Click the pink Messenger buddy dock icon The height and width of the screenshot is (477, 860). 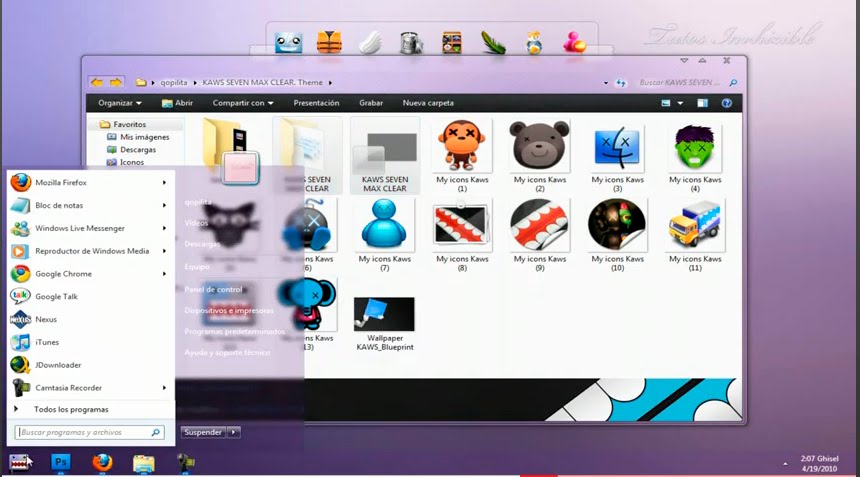[574, 42]
